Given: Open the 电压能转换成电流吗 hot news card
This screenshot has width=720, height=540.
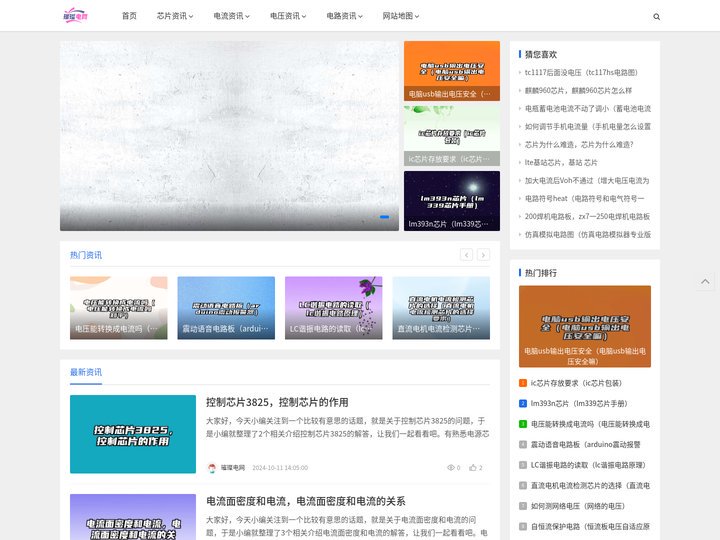Looking at the screenshot, I should (x=118, y=308).
